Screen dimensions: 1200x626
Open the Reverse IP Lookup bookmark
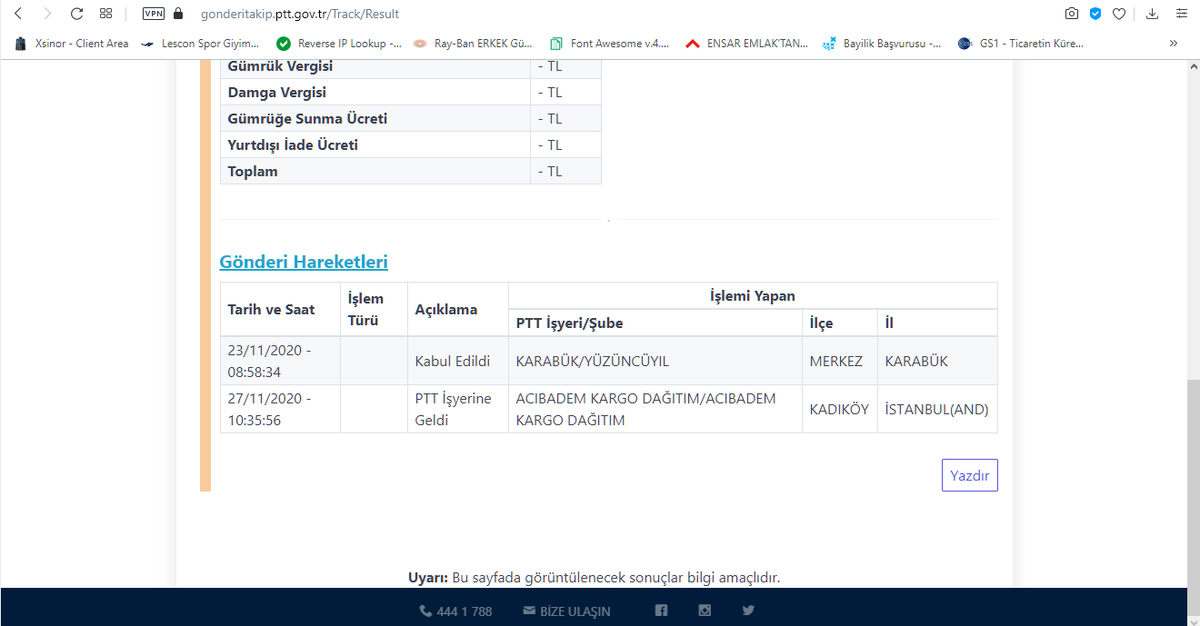(x=339, y=44)
